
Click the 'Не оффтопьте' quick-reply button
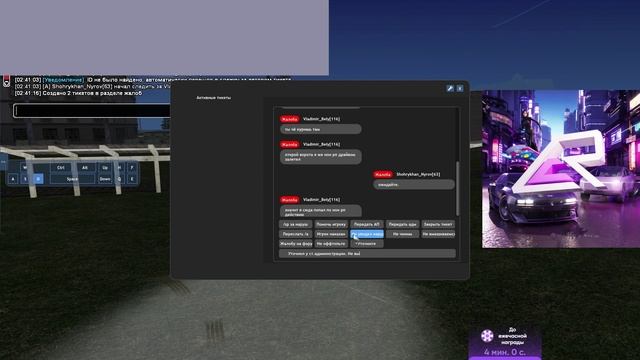331,244
